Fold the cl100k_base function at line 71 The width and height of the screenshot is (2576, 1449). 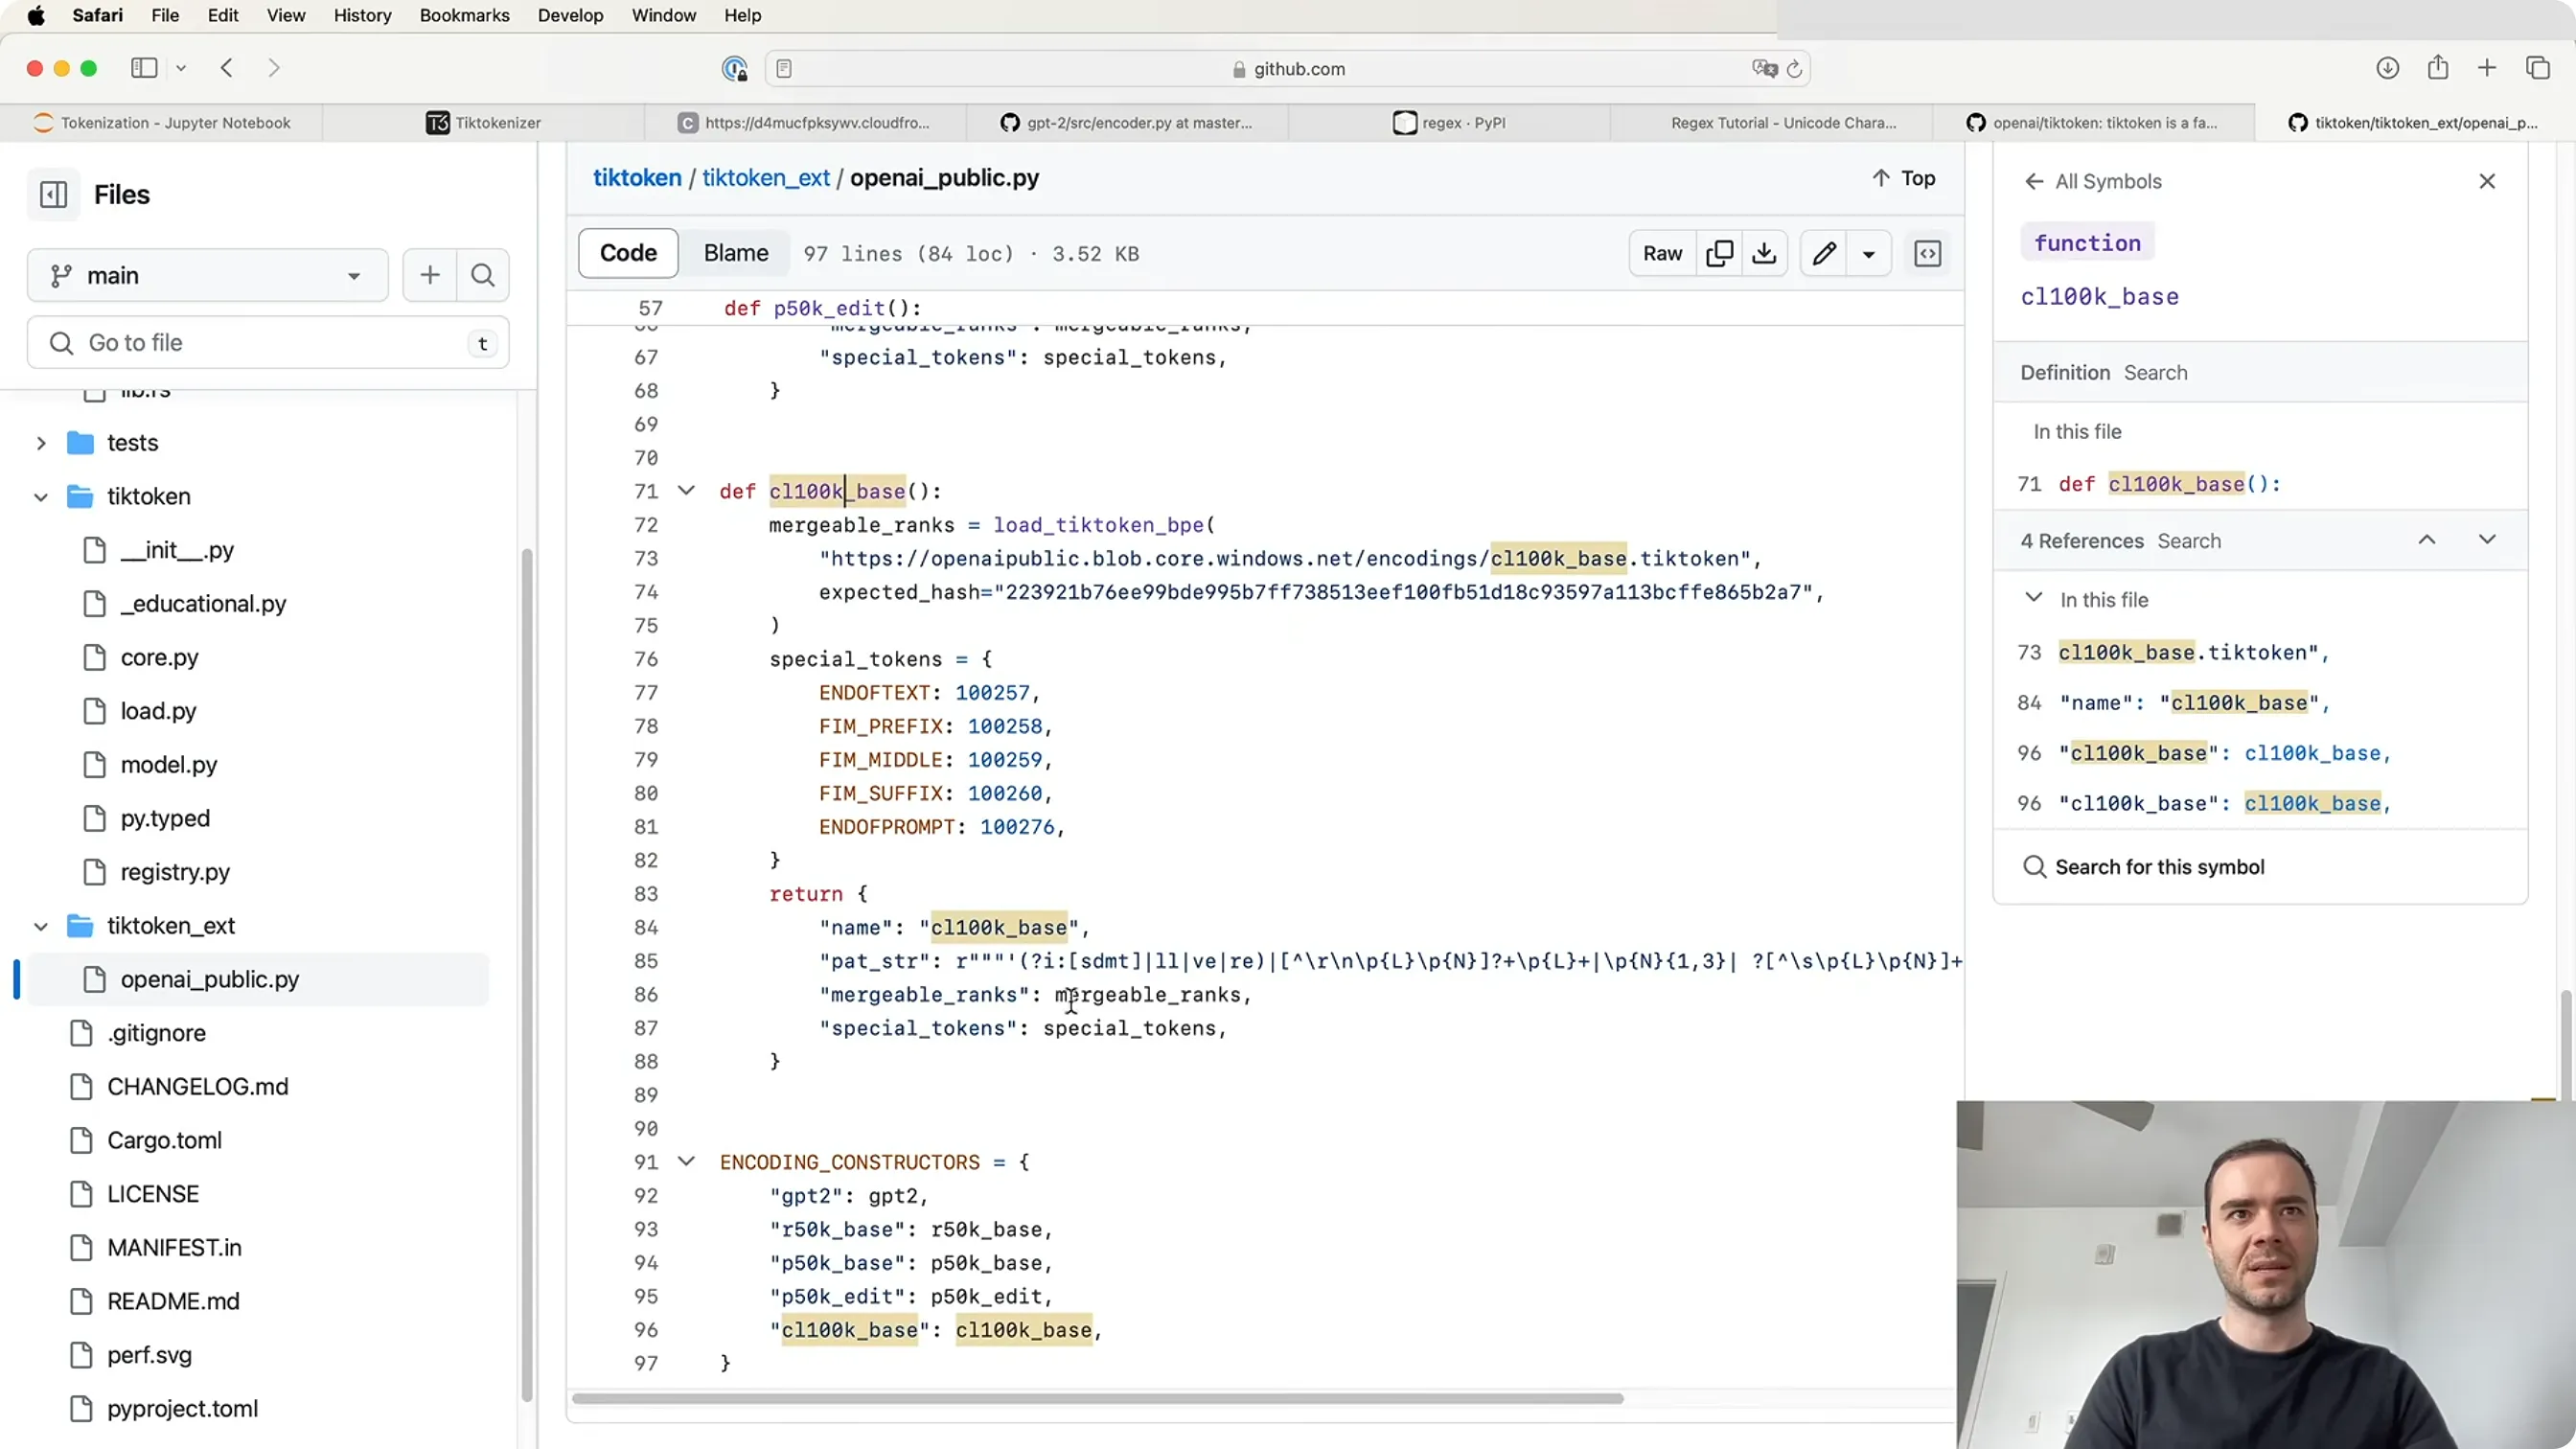[686, 491]
